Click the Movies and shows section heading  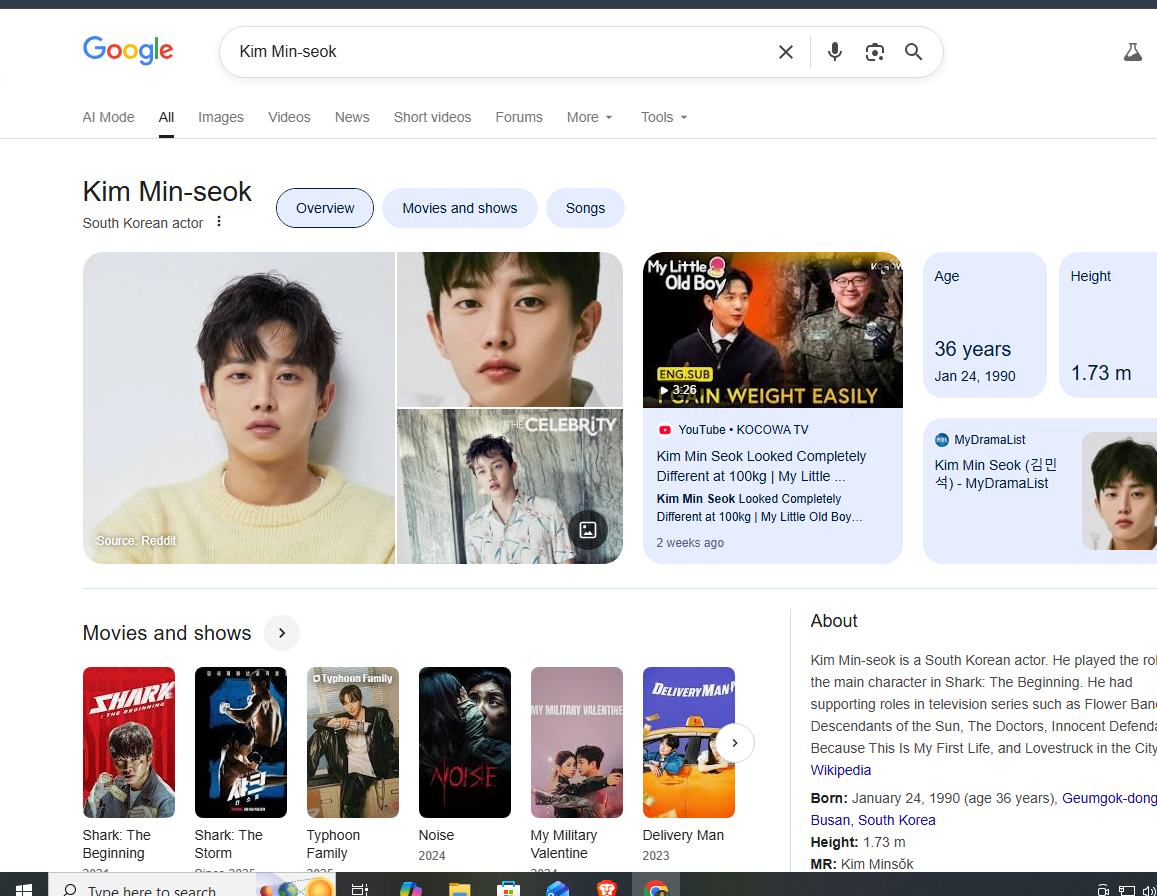167,633
